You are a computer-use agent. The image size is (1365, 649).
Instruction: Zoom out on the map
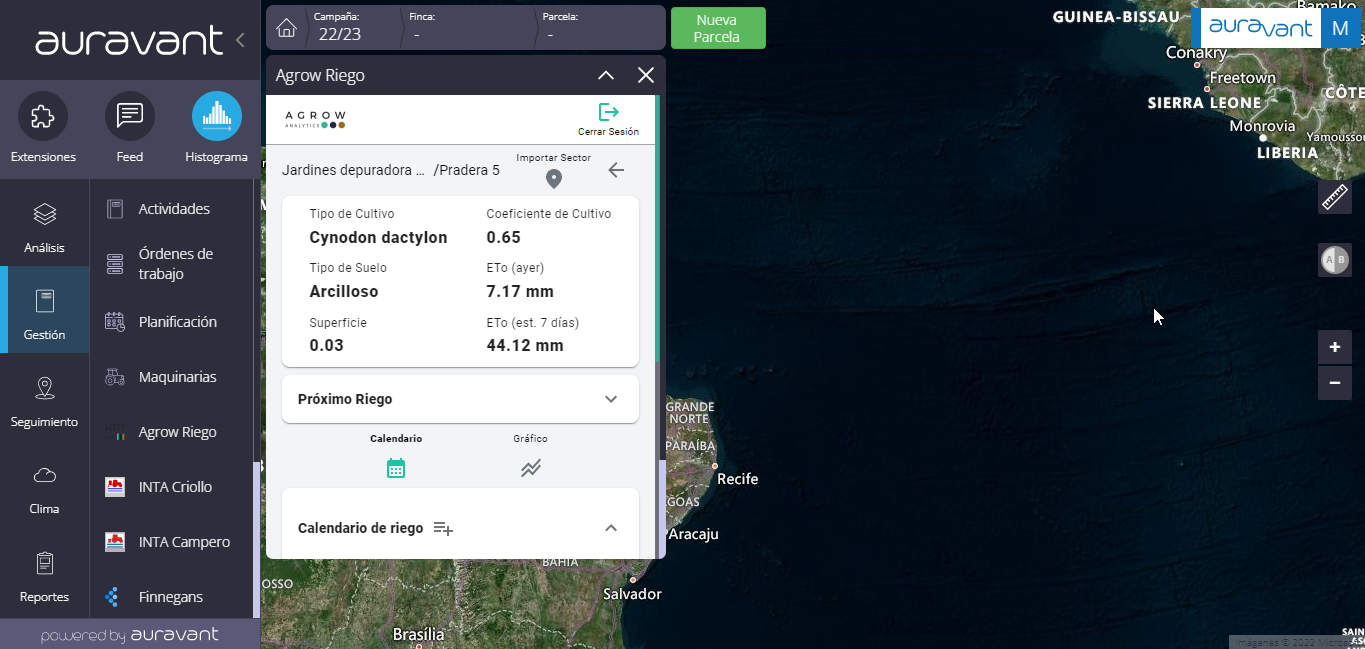[1335, 383]
